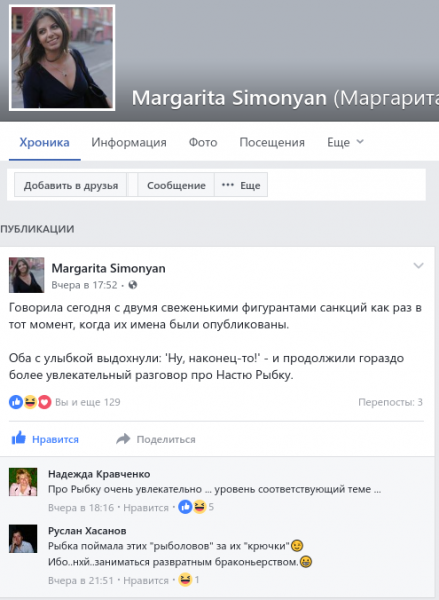Click the globe privacy icon beside the post time
The height and width of the screenshot is (600, 439).
[133, 285]
